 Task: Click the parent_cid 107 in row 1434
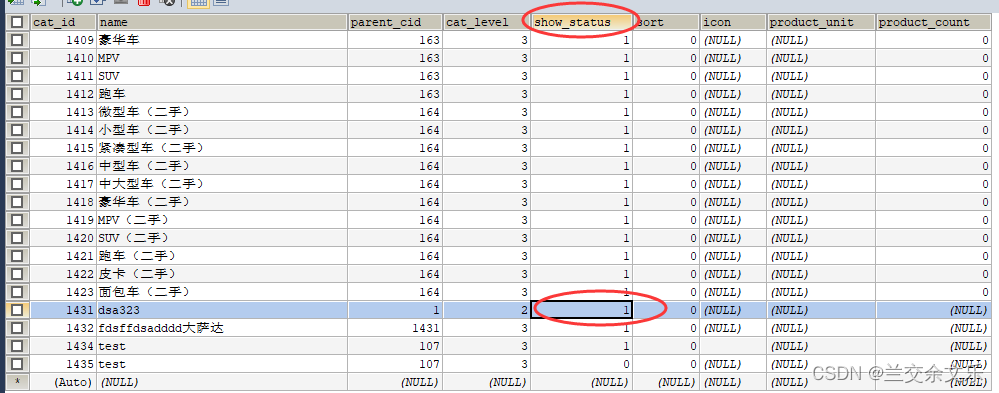coord(395,346)
